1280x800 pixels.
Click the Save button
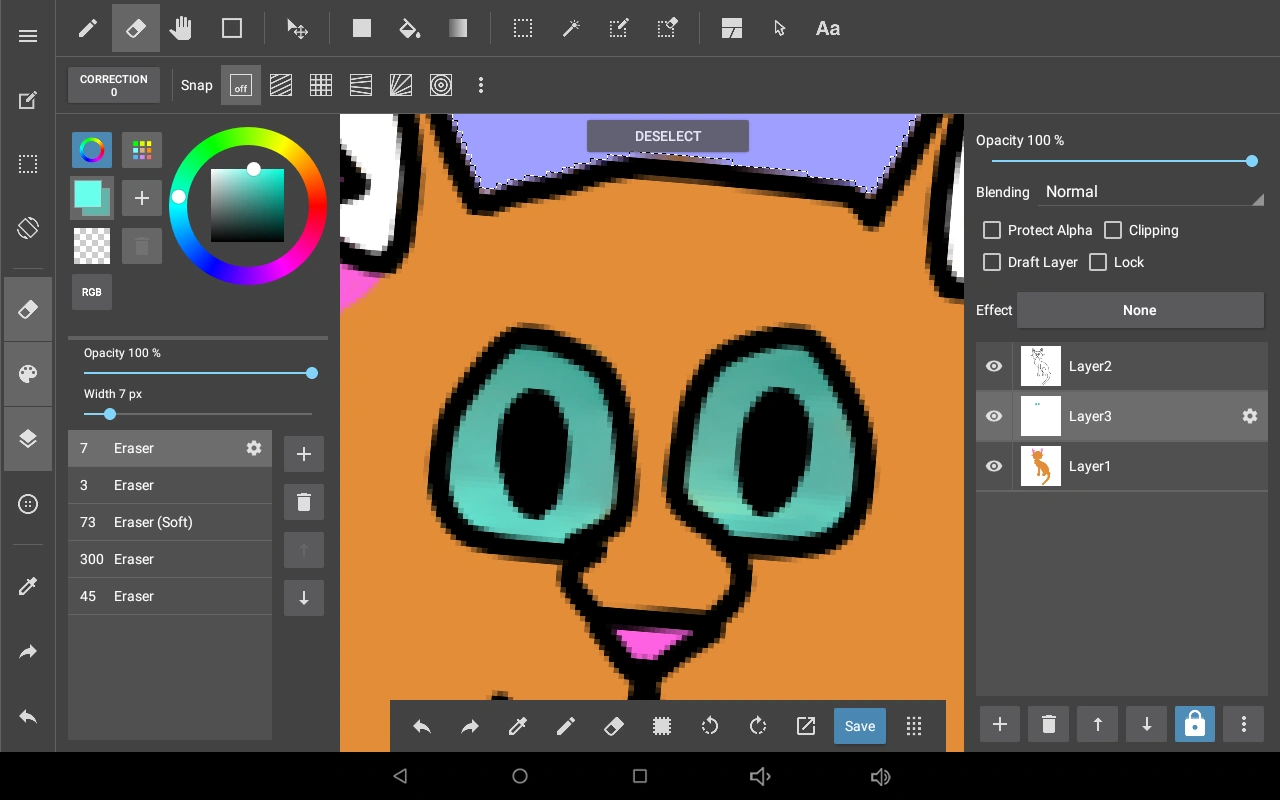pos(859,727)
